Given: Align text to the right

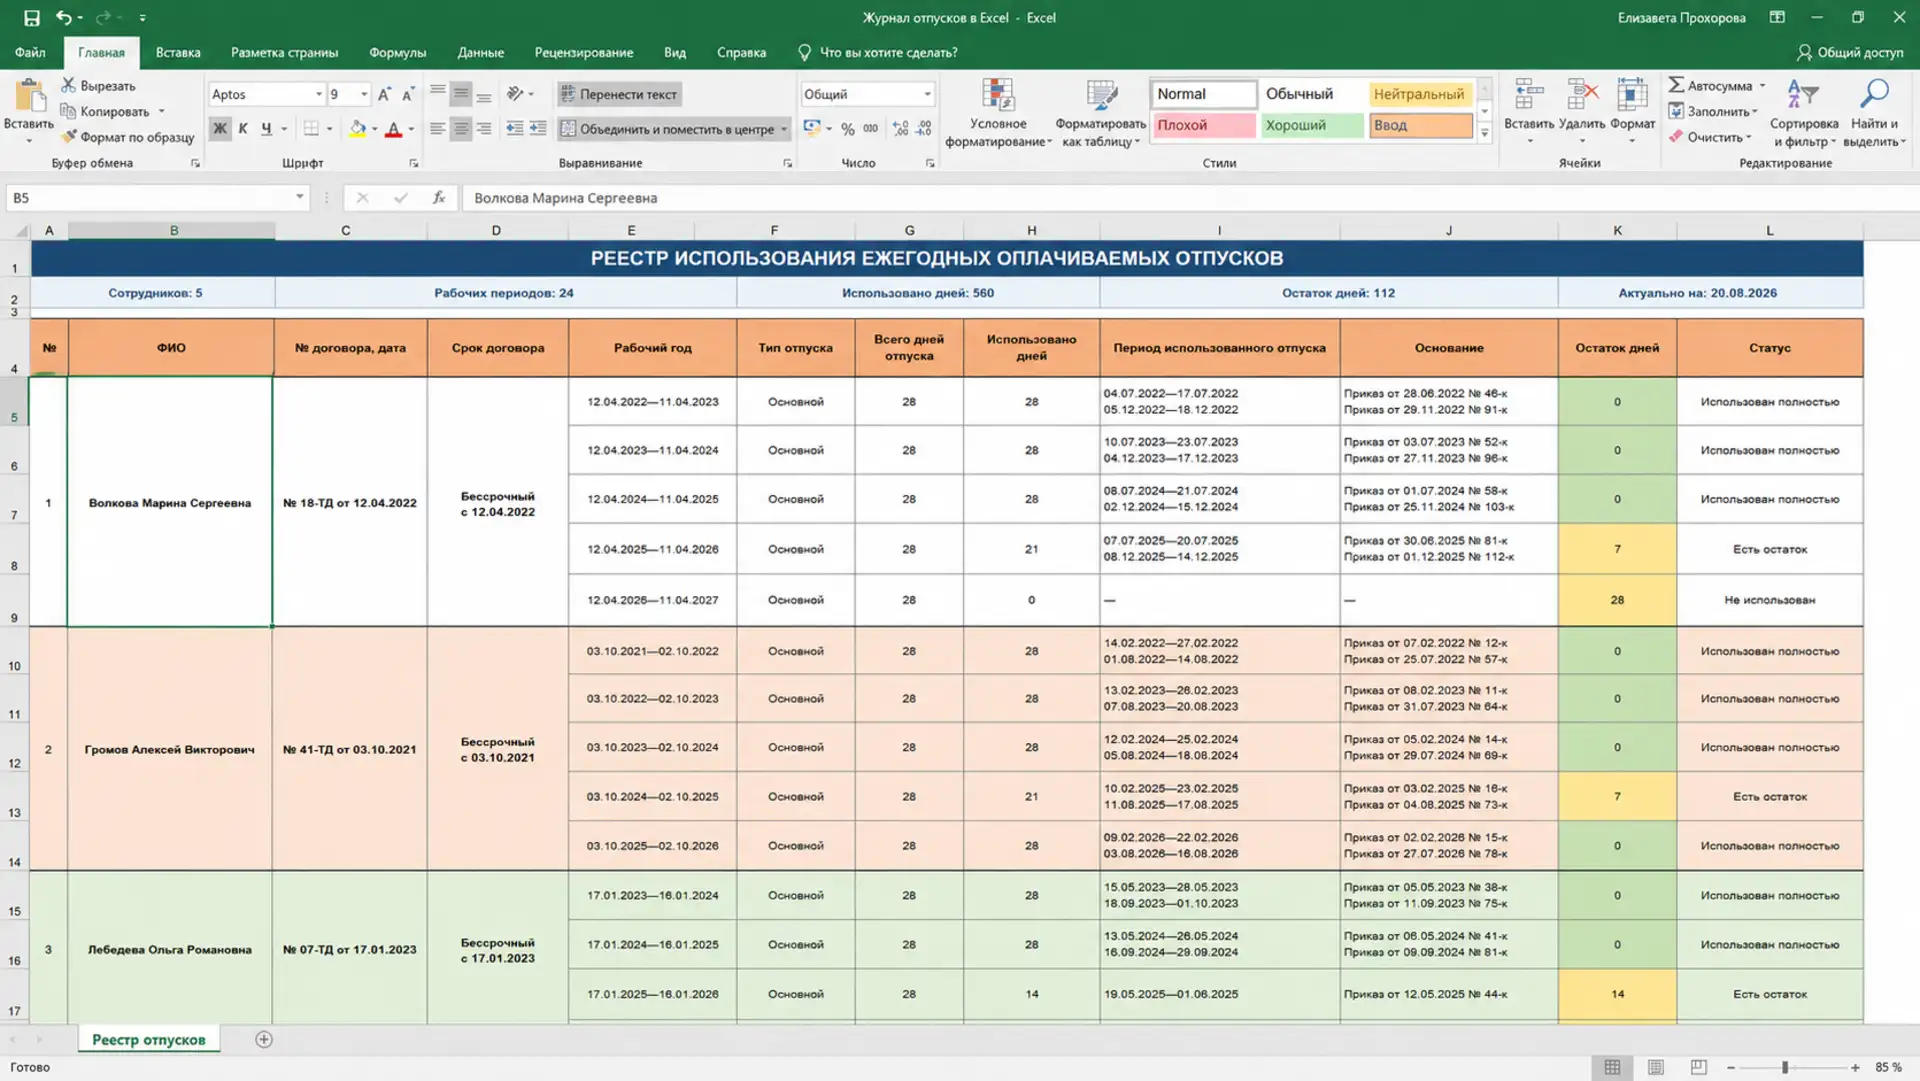Looking at the screenshot, I should (x=484, y=128).
